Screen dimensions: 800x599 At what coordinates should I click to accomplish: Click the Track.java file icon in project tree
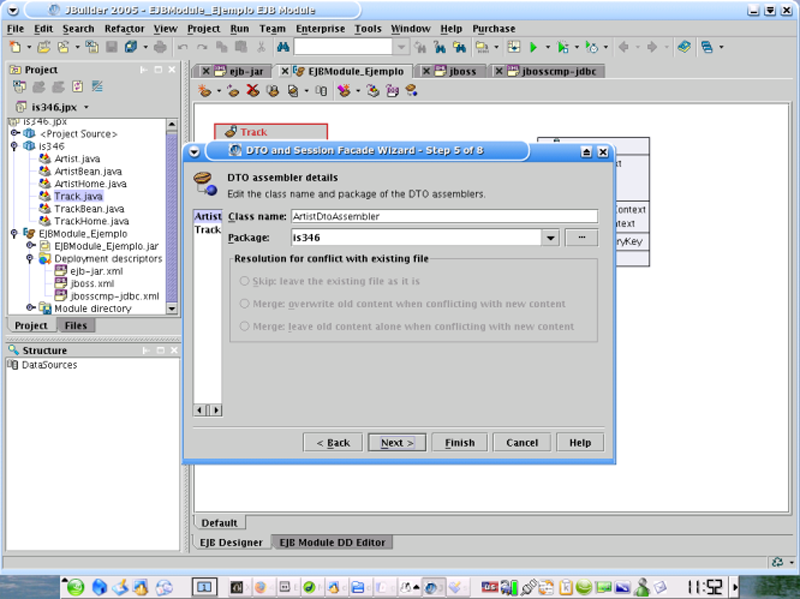coord(45,197)
